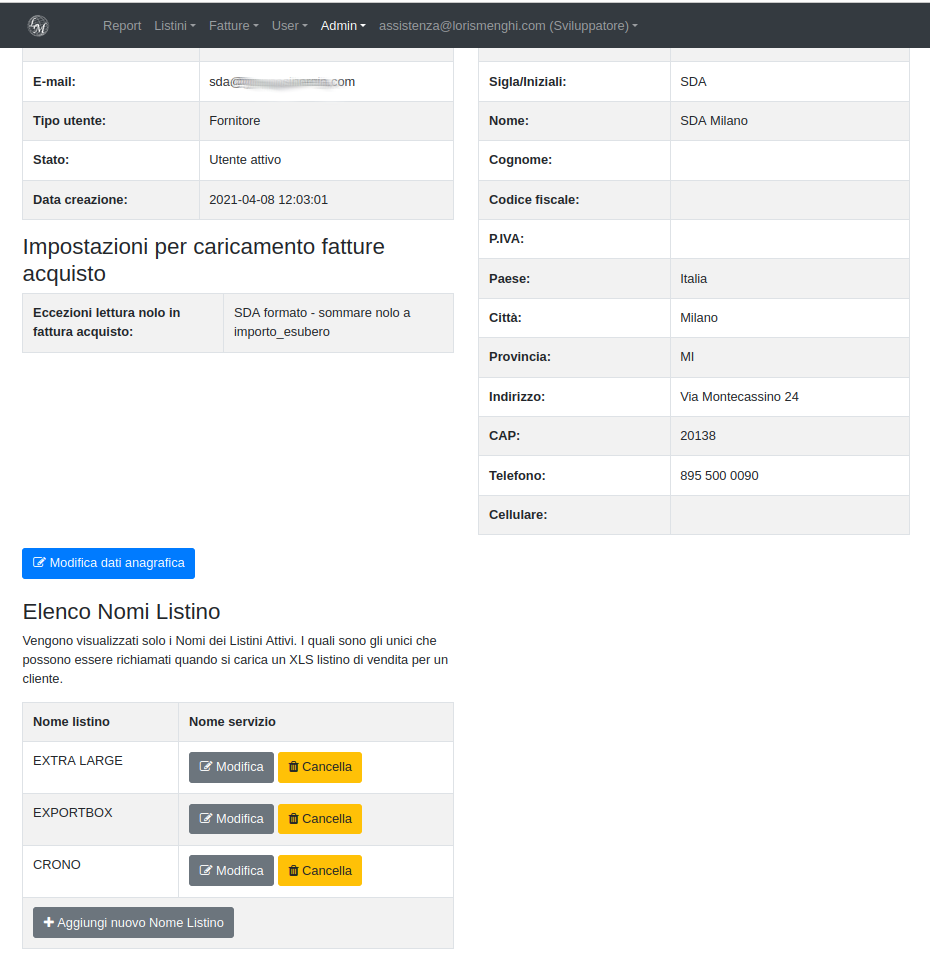The width and height of the screenshot is (930, 959).
Task: Click edit icon in CRONO row
Action: coord(206,871)
